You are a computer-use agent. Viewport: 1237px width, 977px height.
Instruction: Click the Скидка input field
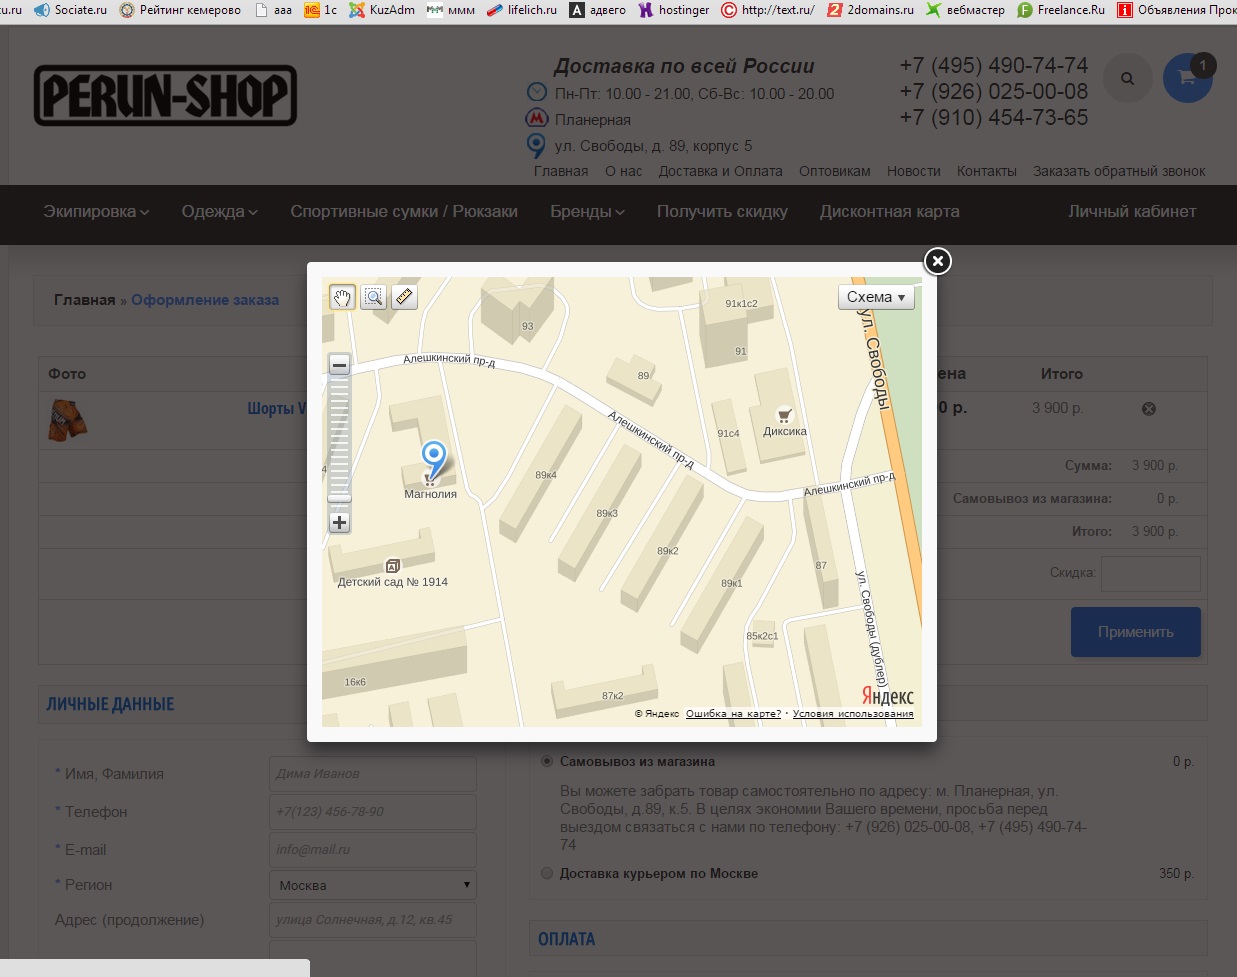(1150, 573)
